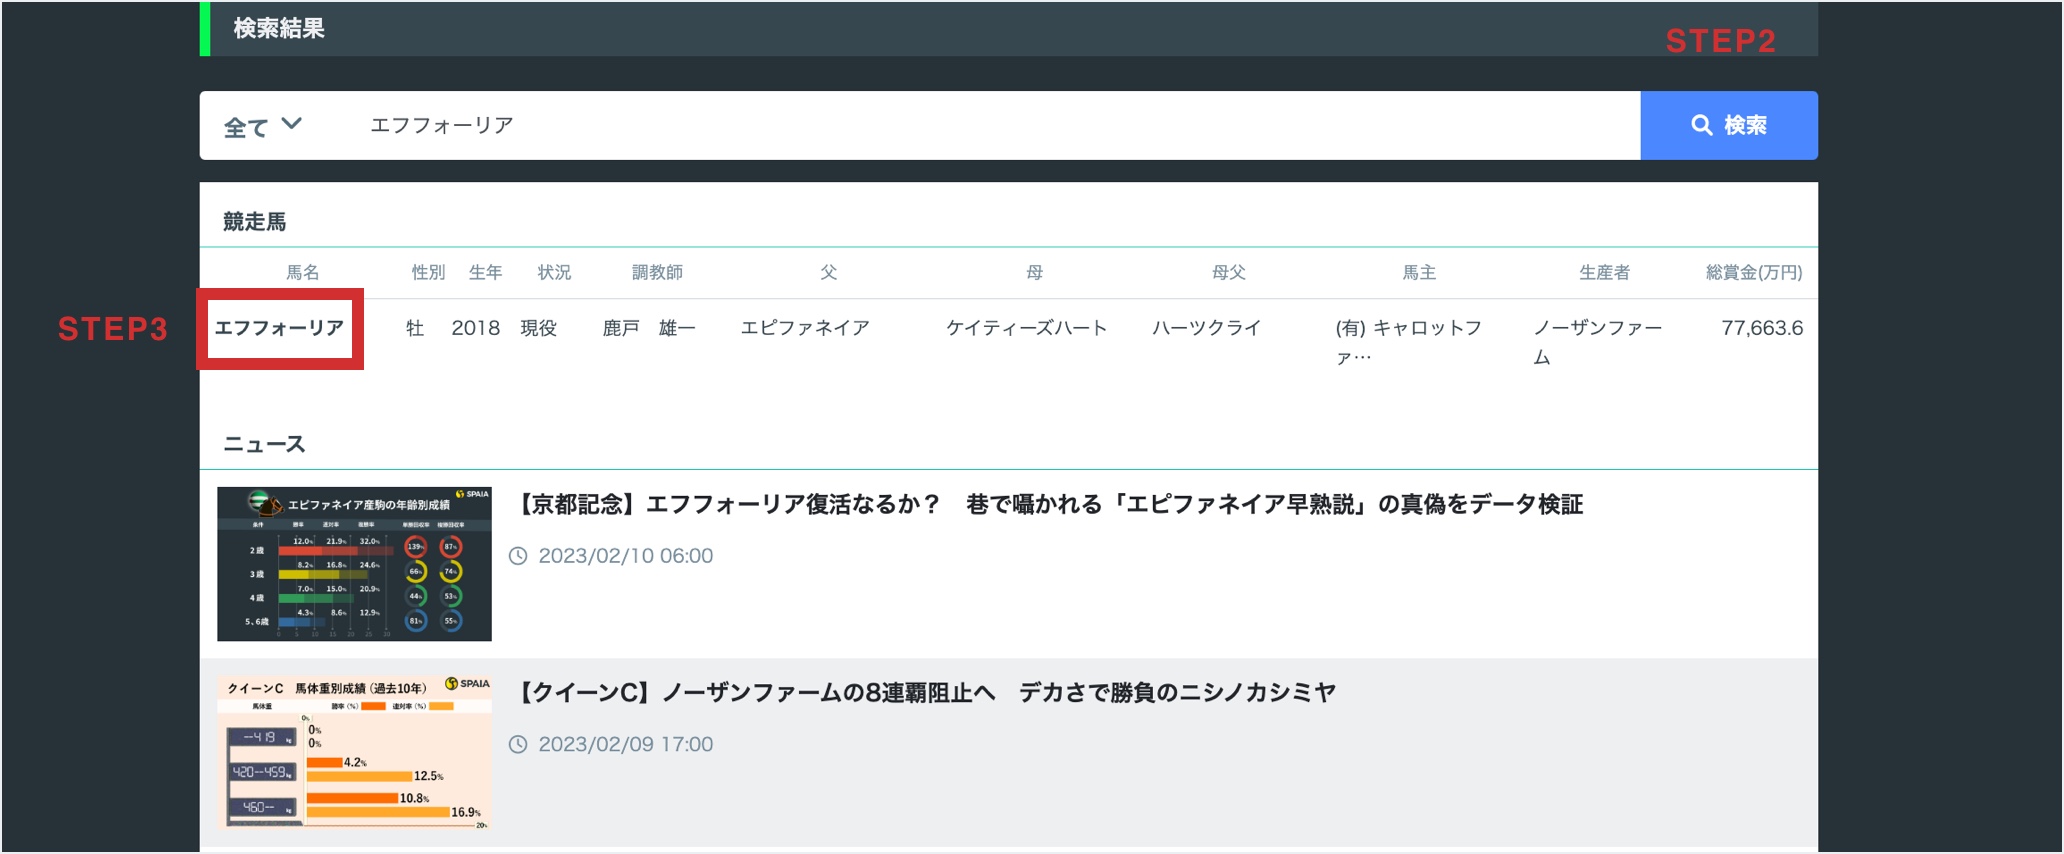Image resolution: width=2064 pixels, height=854 pixels.
Task: Click trainer name 鹿戸 雄一
Action: pyautogui.click(x=649, y=328)
